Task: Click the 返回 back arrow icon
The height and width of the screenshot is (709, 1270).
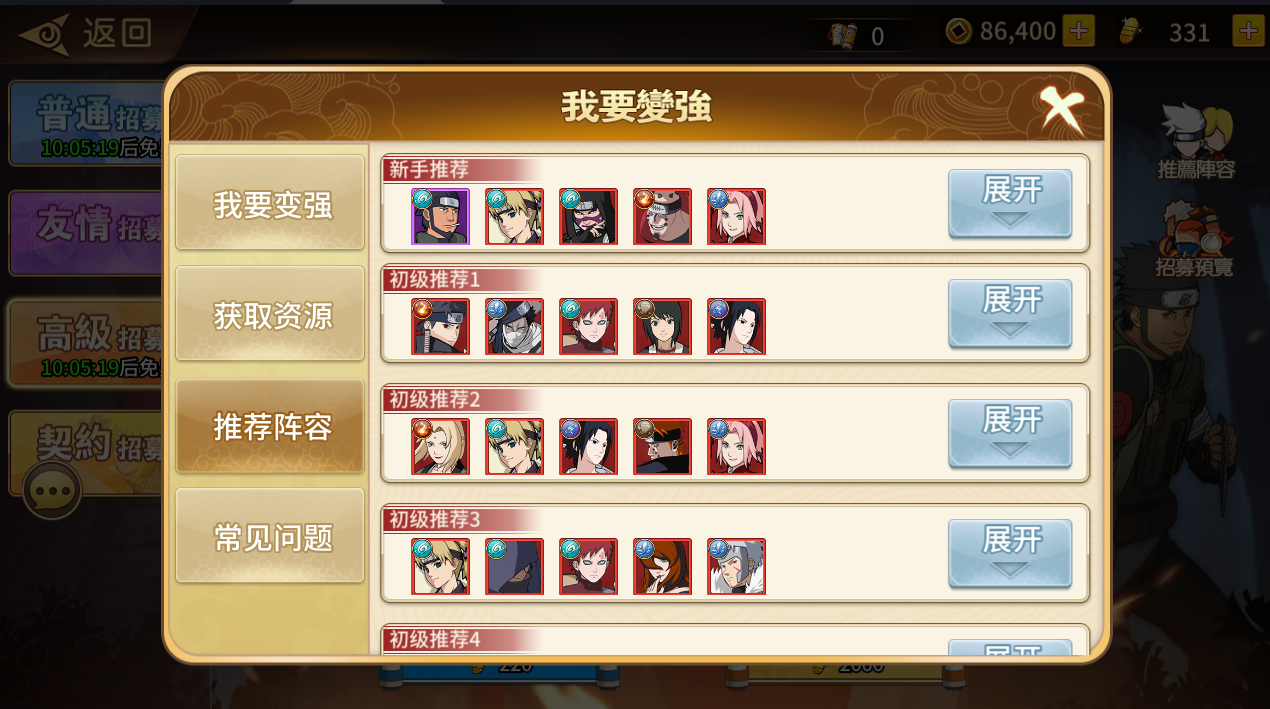Action: (45, 35)
